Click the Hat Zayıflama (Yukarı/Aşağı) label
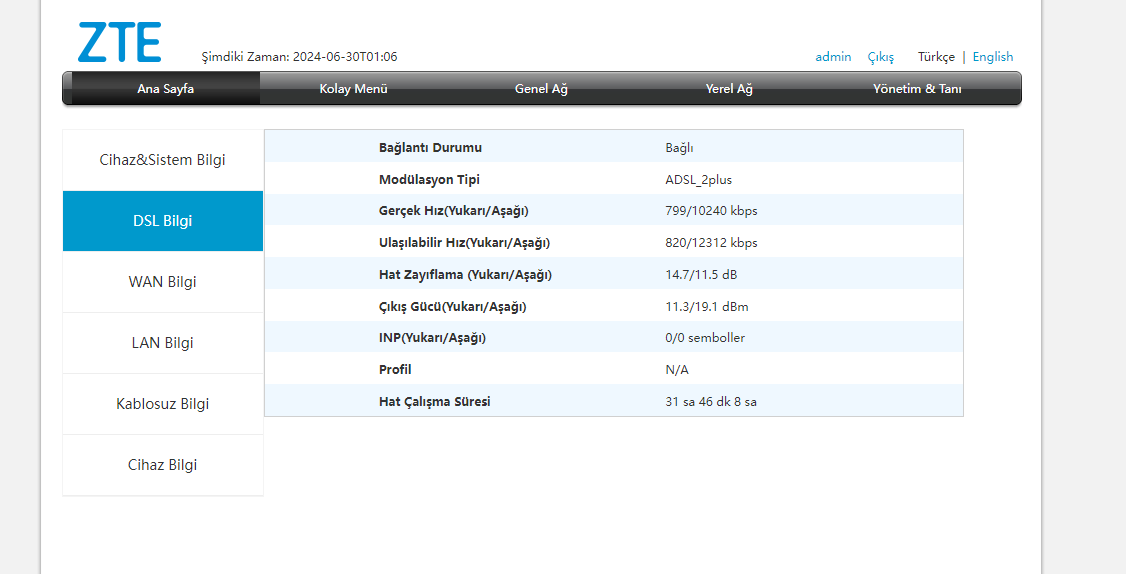 (x=465, y=274)
